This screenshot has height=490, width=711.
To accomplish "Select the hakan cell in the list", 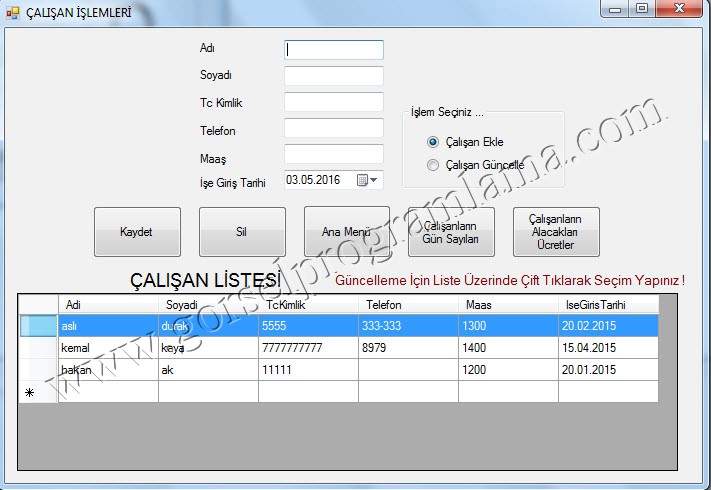I will coord(108,369).
